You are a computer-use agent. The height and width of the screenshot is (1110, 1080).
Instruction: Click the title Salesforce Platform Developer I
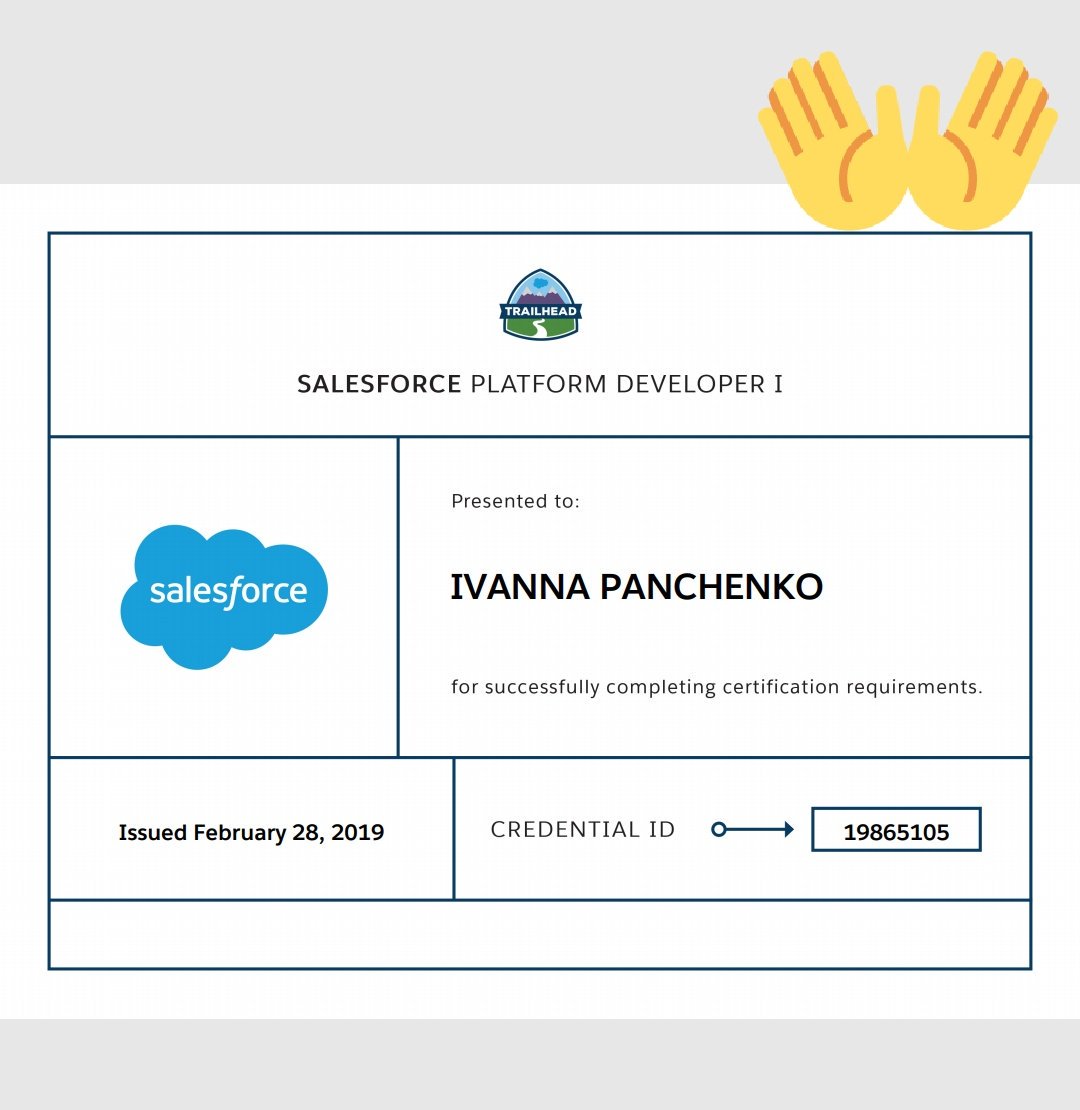[x=540, y=384]
